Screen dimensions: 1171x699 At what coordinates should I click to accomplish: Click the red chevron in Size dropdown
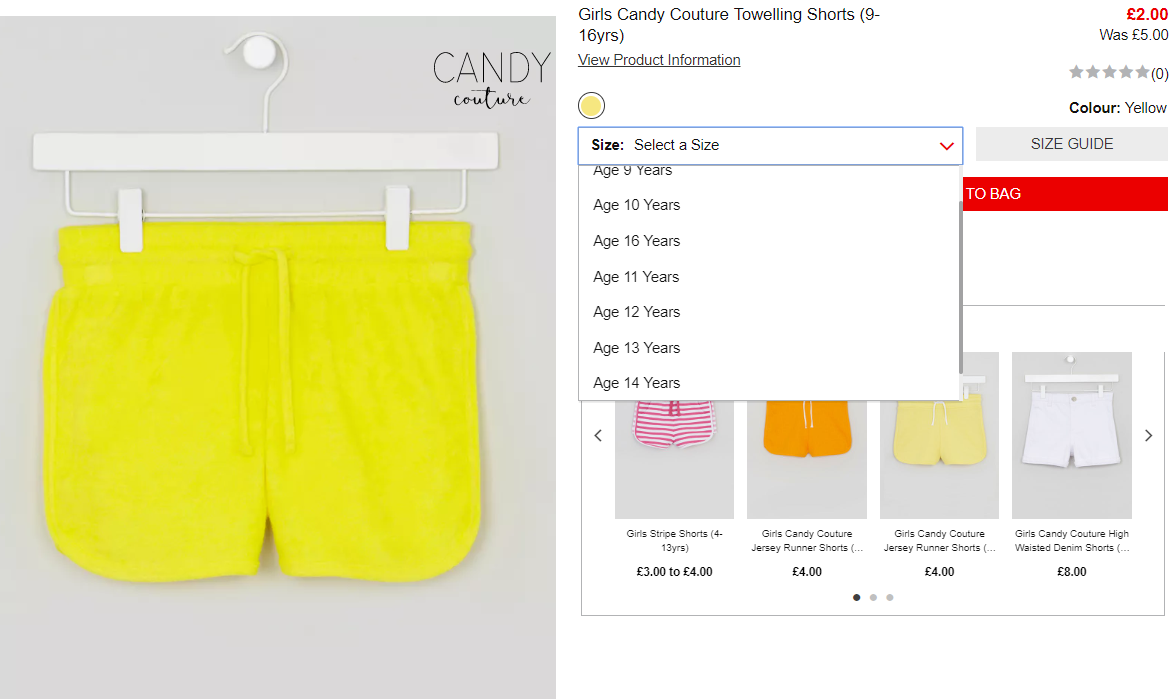[x=946, y=146]
